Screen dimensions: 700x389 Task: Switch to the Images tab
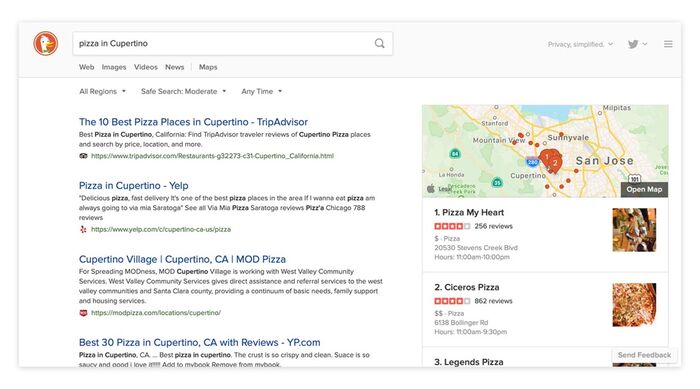tap(114, 67)
